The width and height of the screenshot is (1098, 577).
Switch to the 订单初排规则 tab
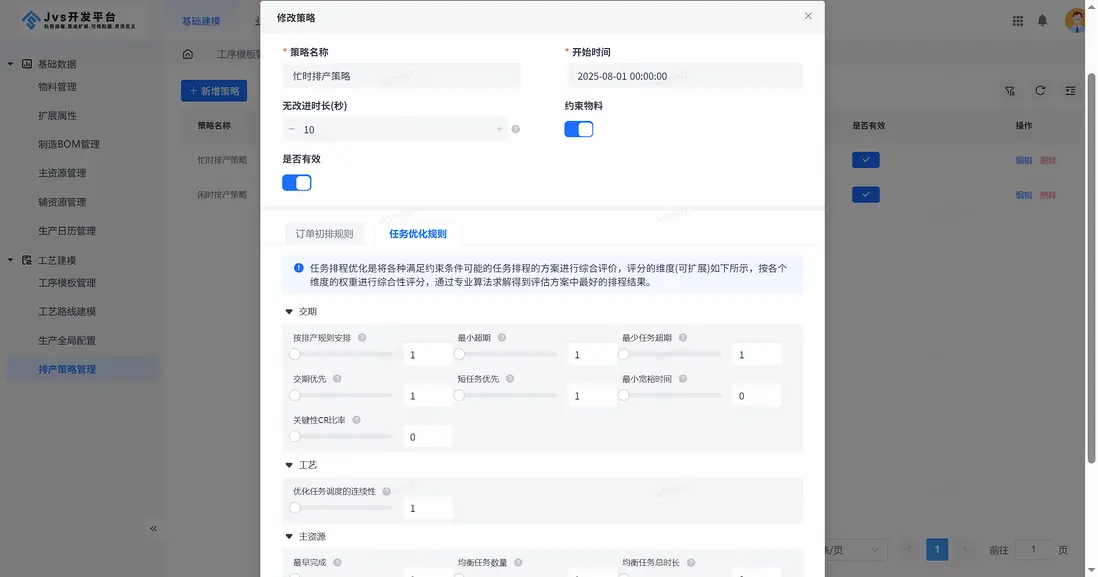(x=327, y=233)
